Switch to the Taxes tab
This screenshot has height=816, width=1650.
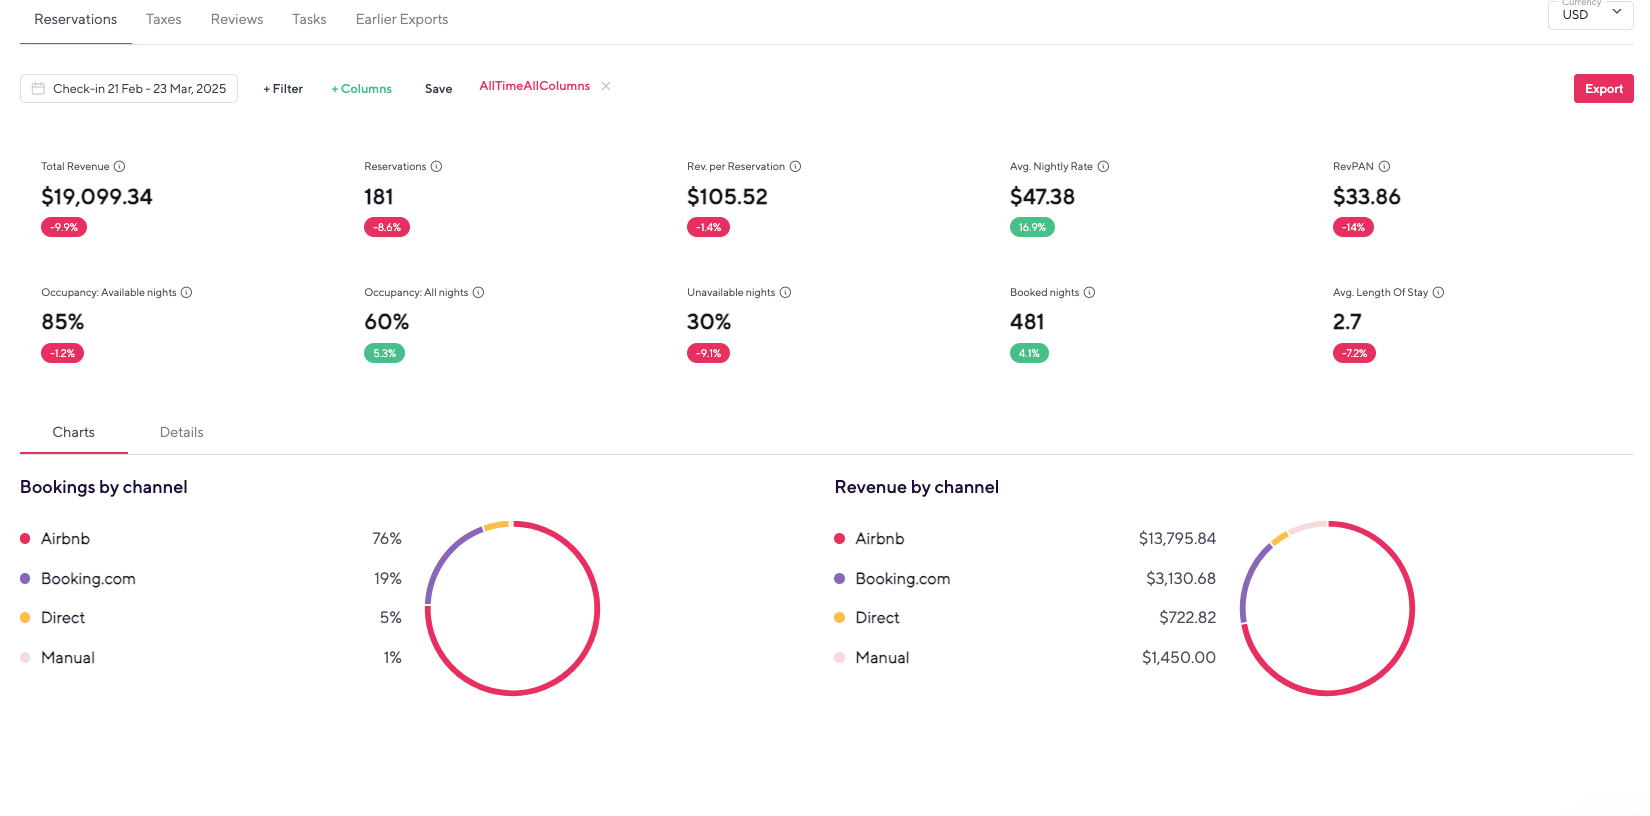tap(163, 20)
